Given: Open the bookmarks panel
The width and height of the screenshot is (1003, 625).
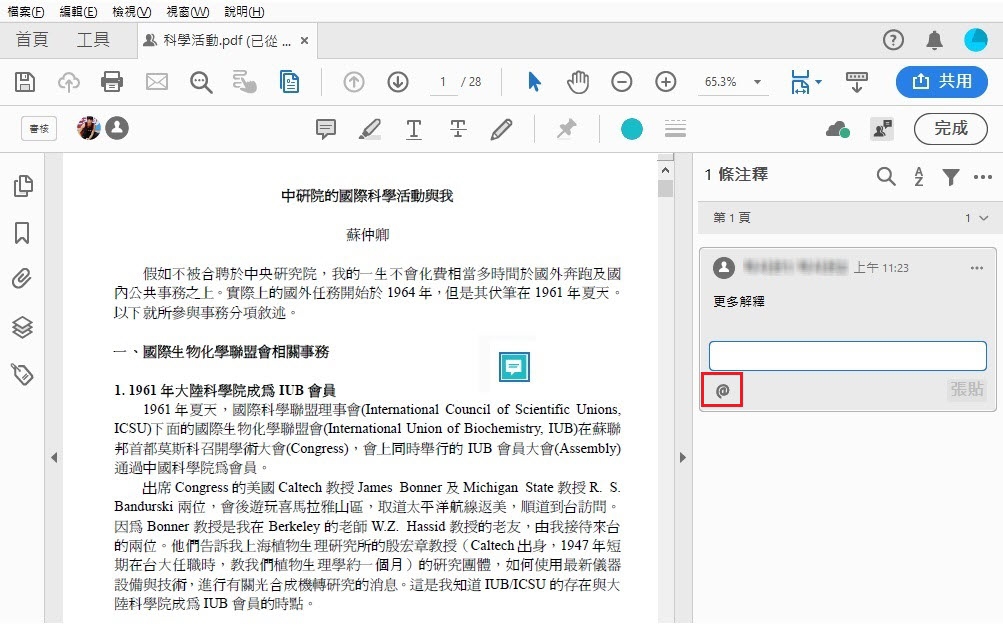Looking at the screenshot, I should (22, 231).
